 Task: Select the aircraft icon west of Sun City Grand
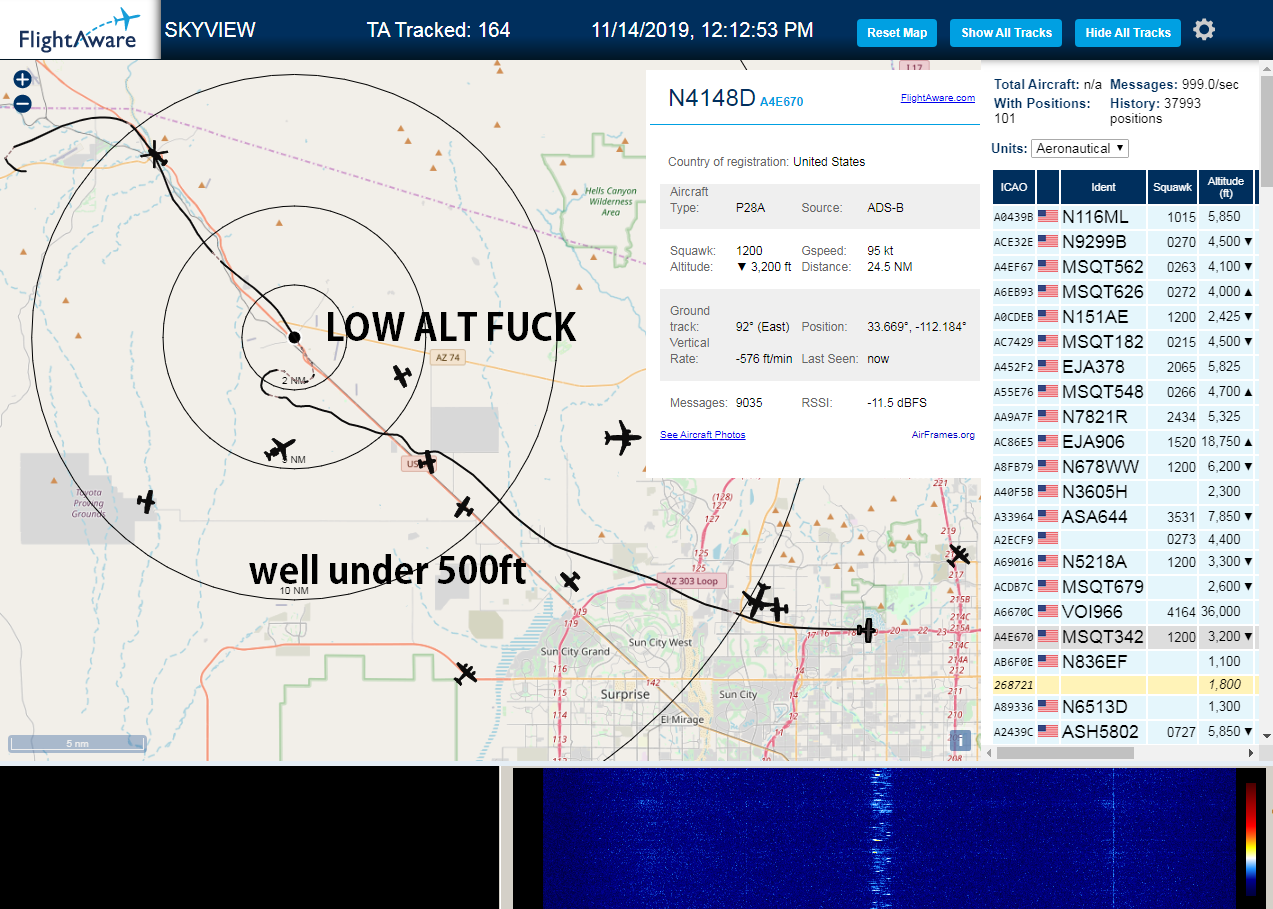(466, 673)
